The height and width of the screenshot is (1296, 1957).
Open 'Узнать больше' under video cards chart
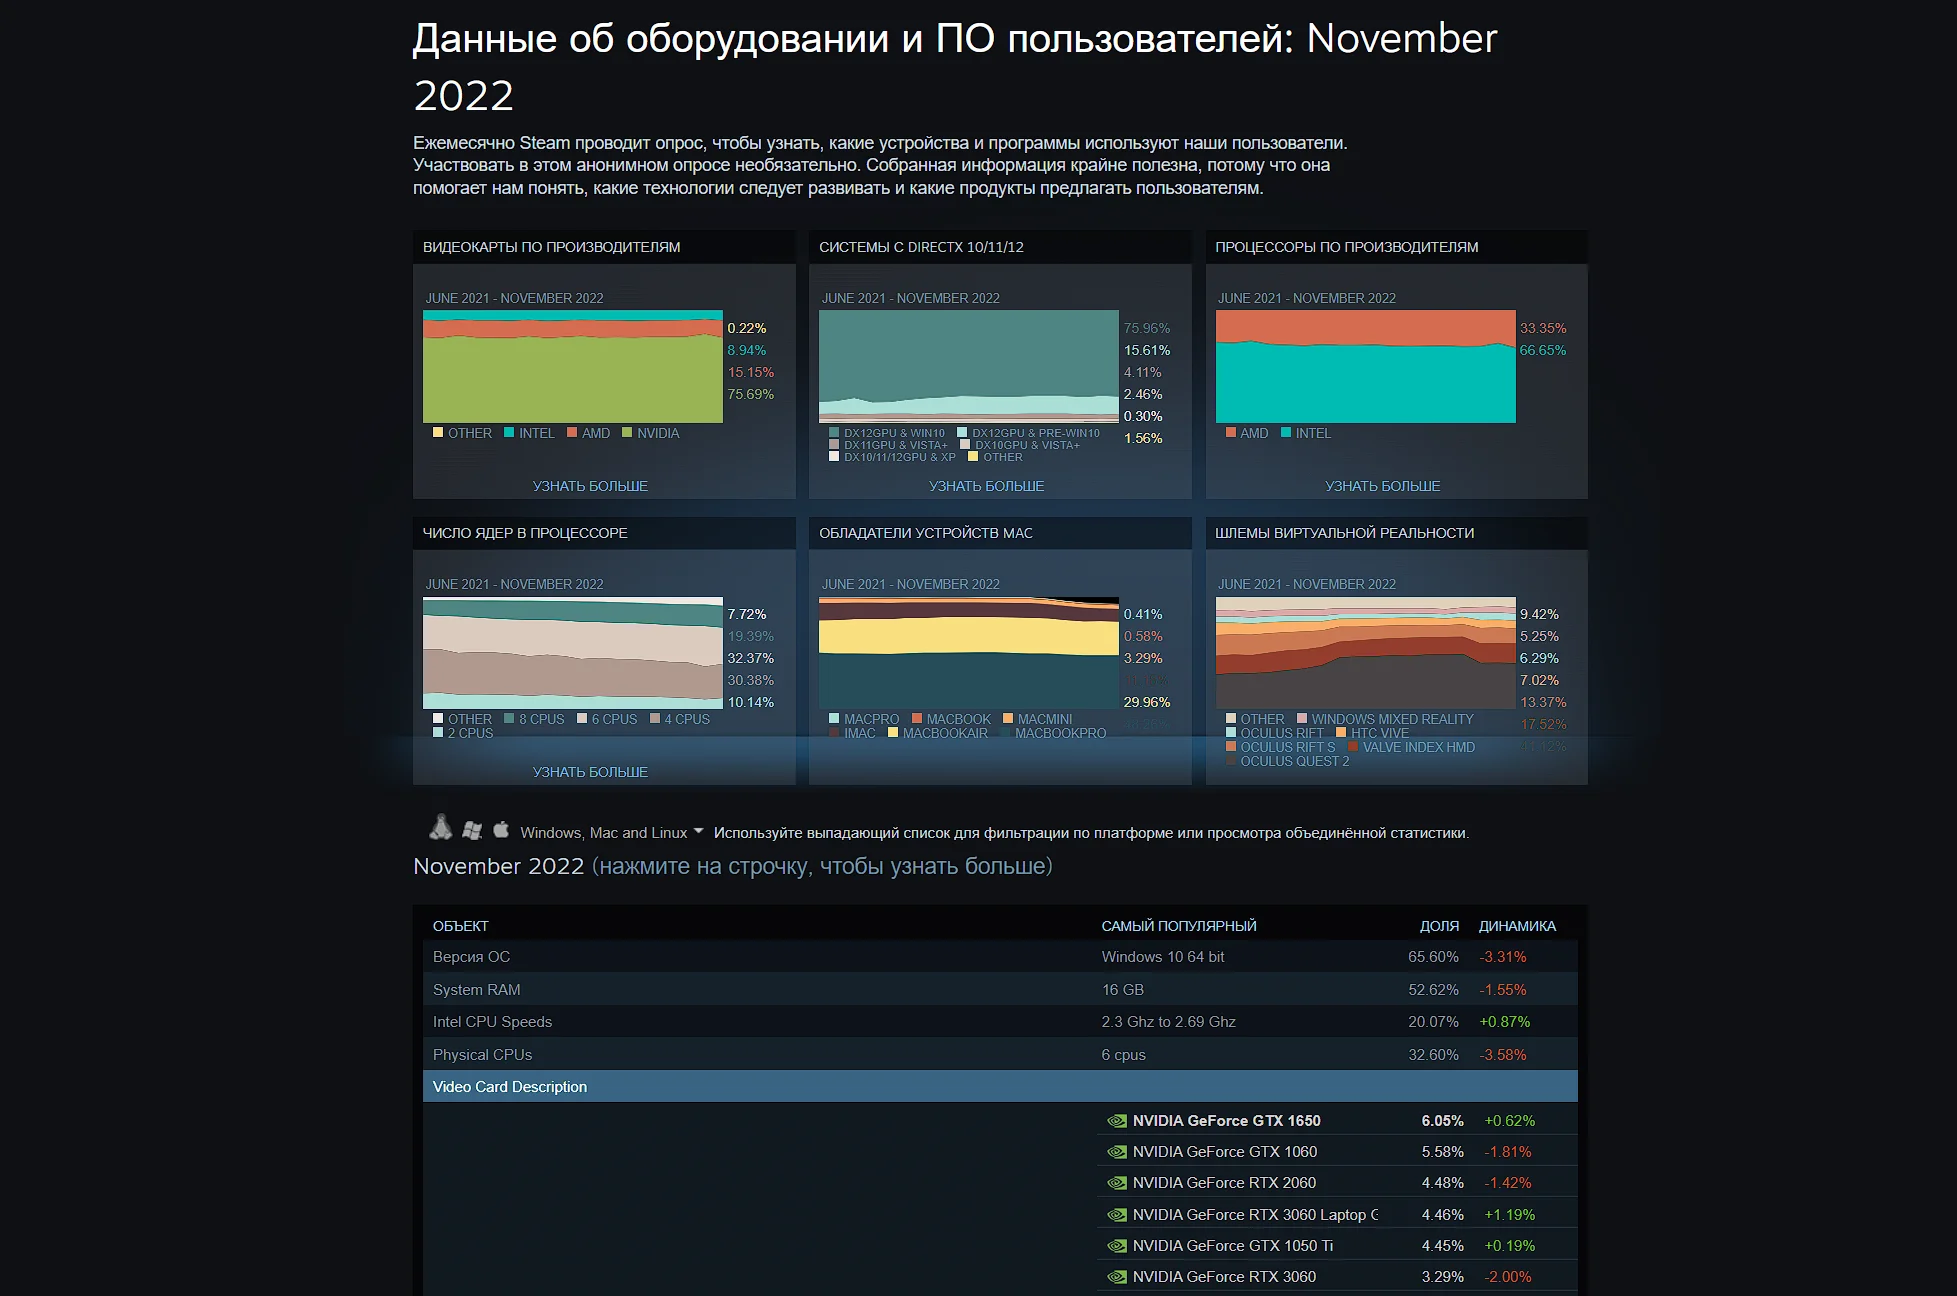tap(590, 486)
